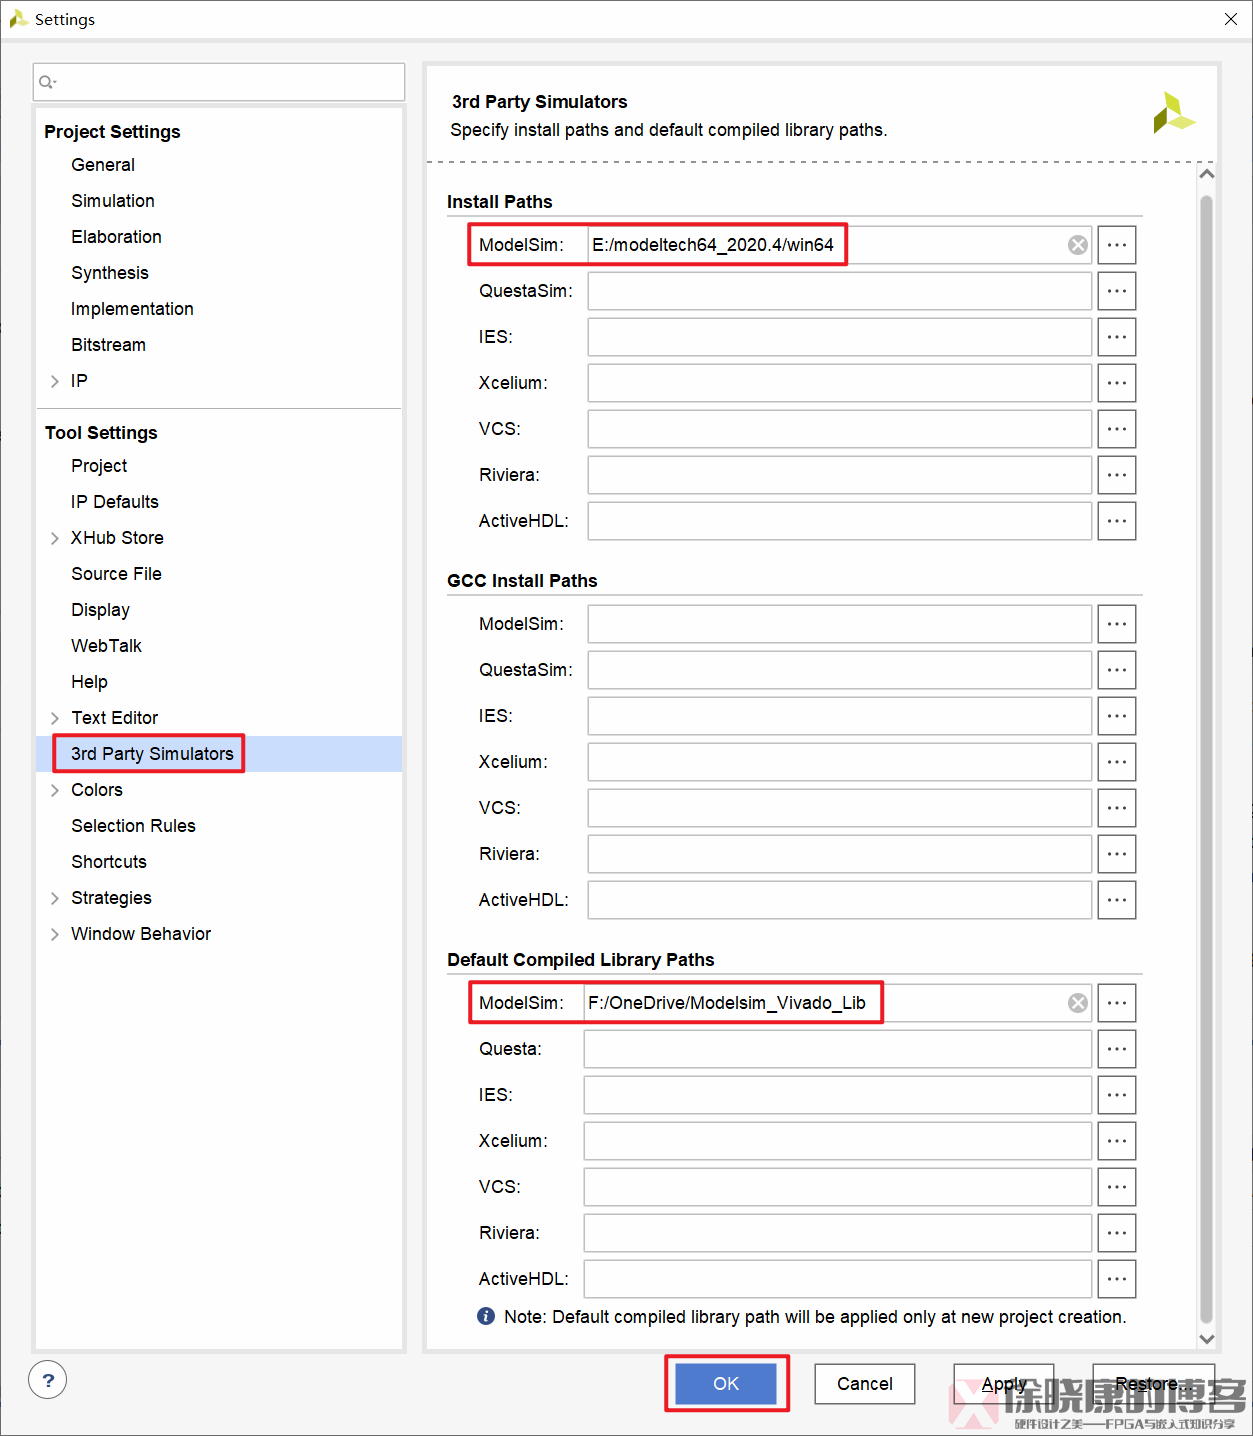Expand the IP project settings node
Screen dimensions: 1253x1436
(x=55, y=381)
